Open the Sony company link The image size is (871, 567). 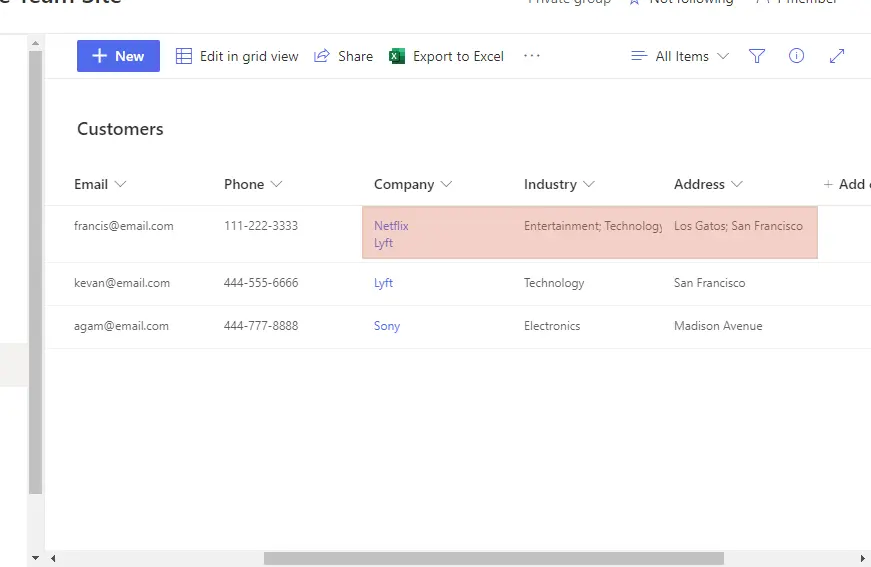(x=387, y=327)
